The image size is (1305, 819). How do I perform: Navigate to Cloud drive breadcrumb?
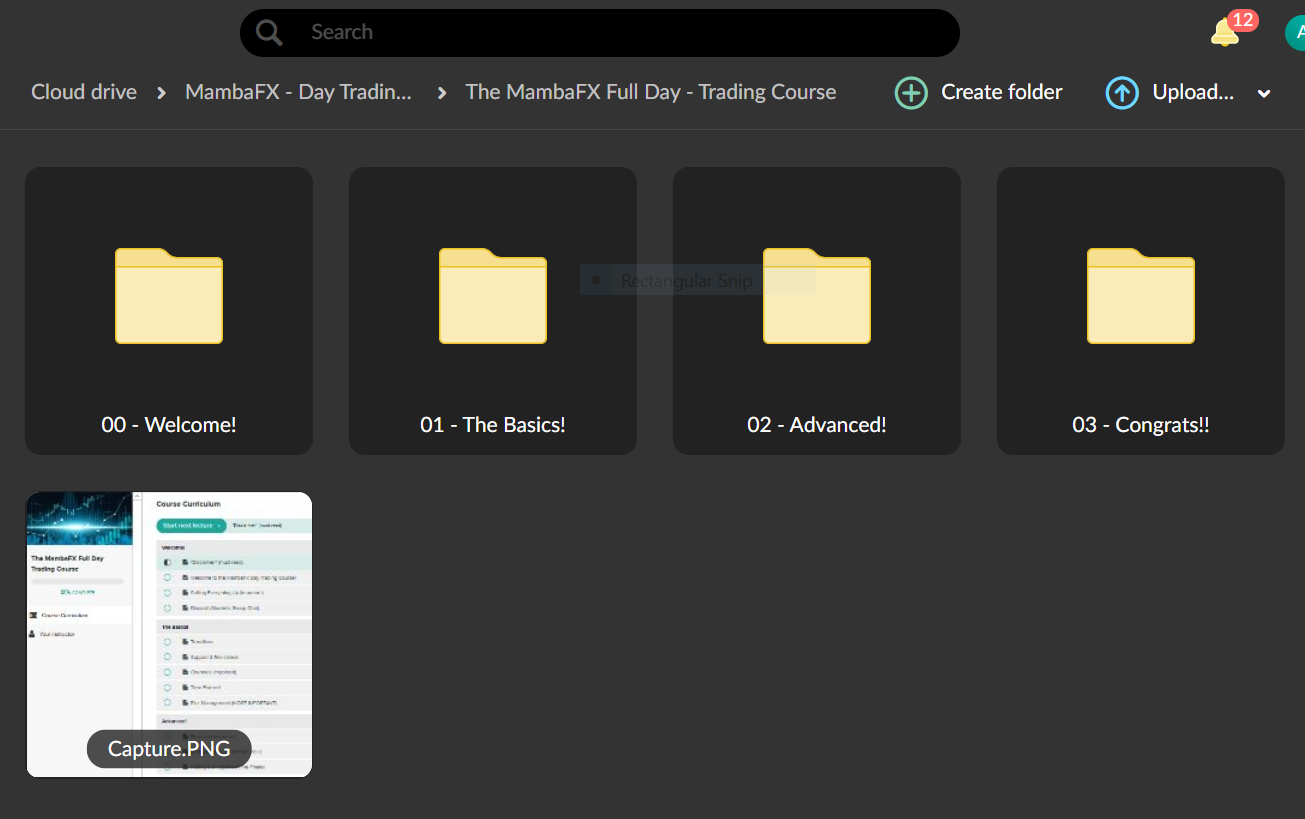coord(84,92)
